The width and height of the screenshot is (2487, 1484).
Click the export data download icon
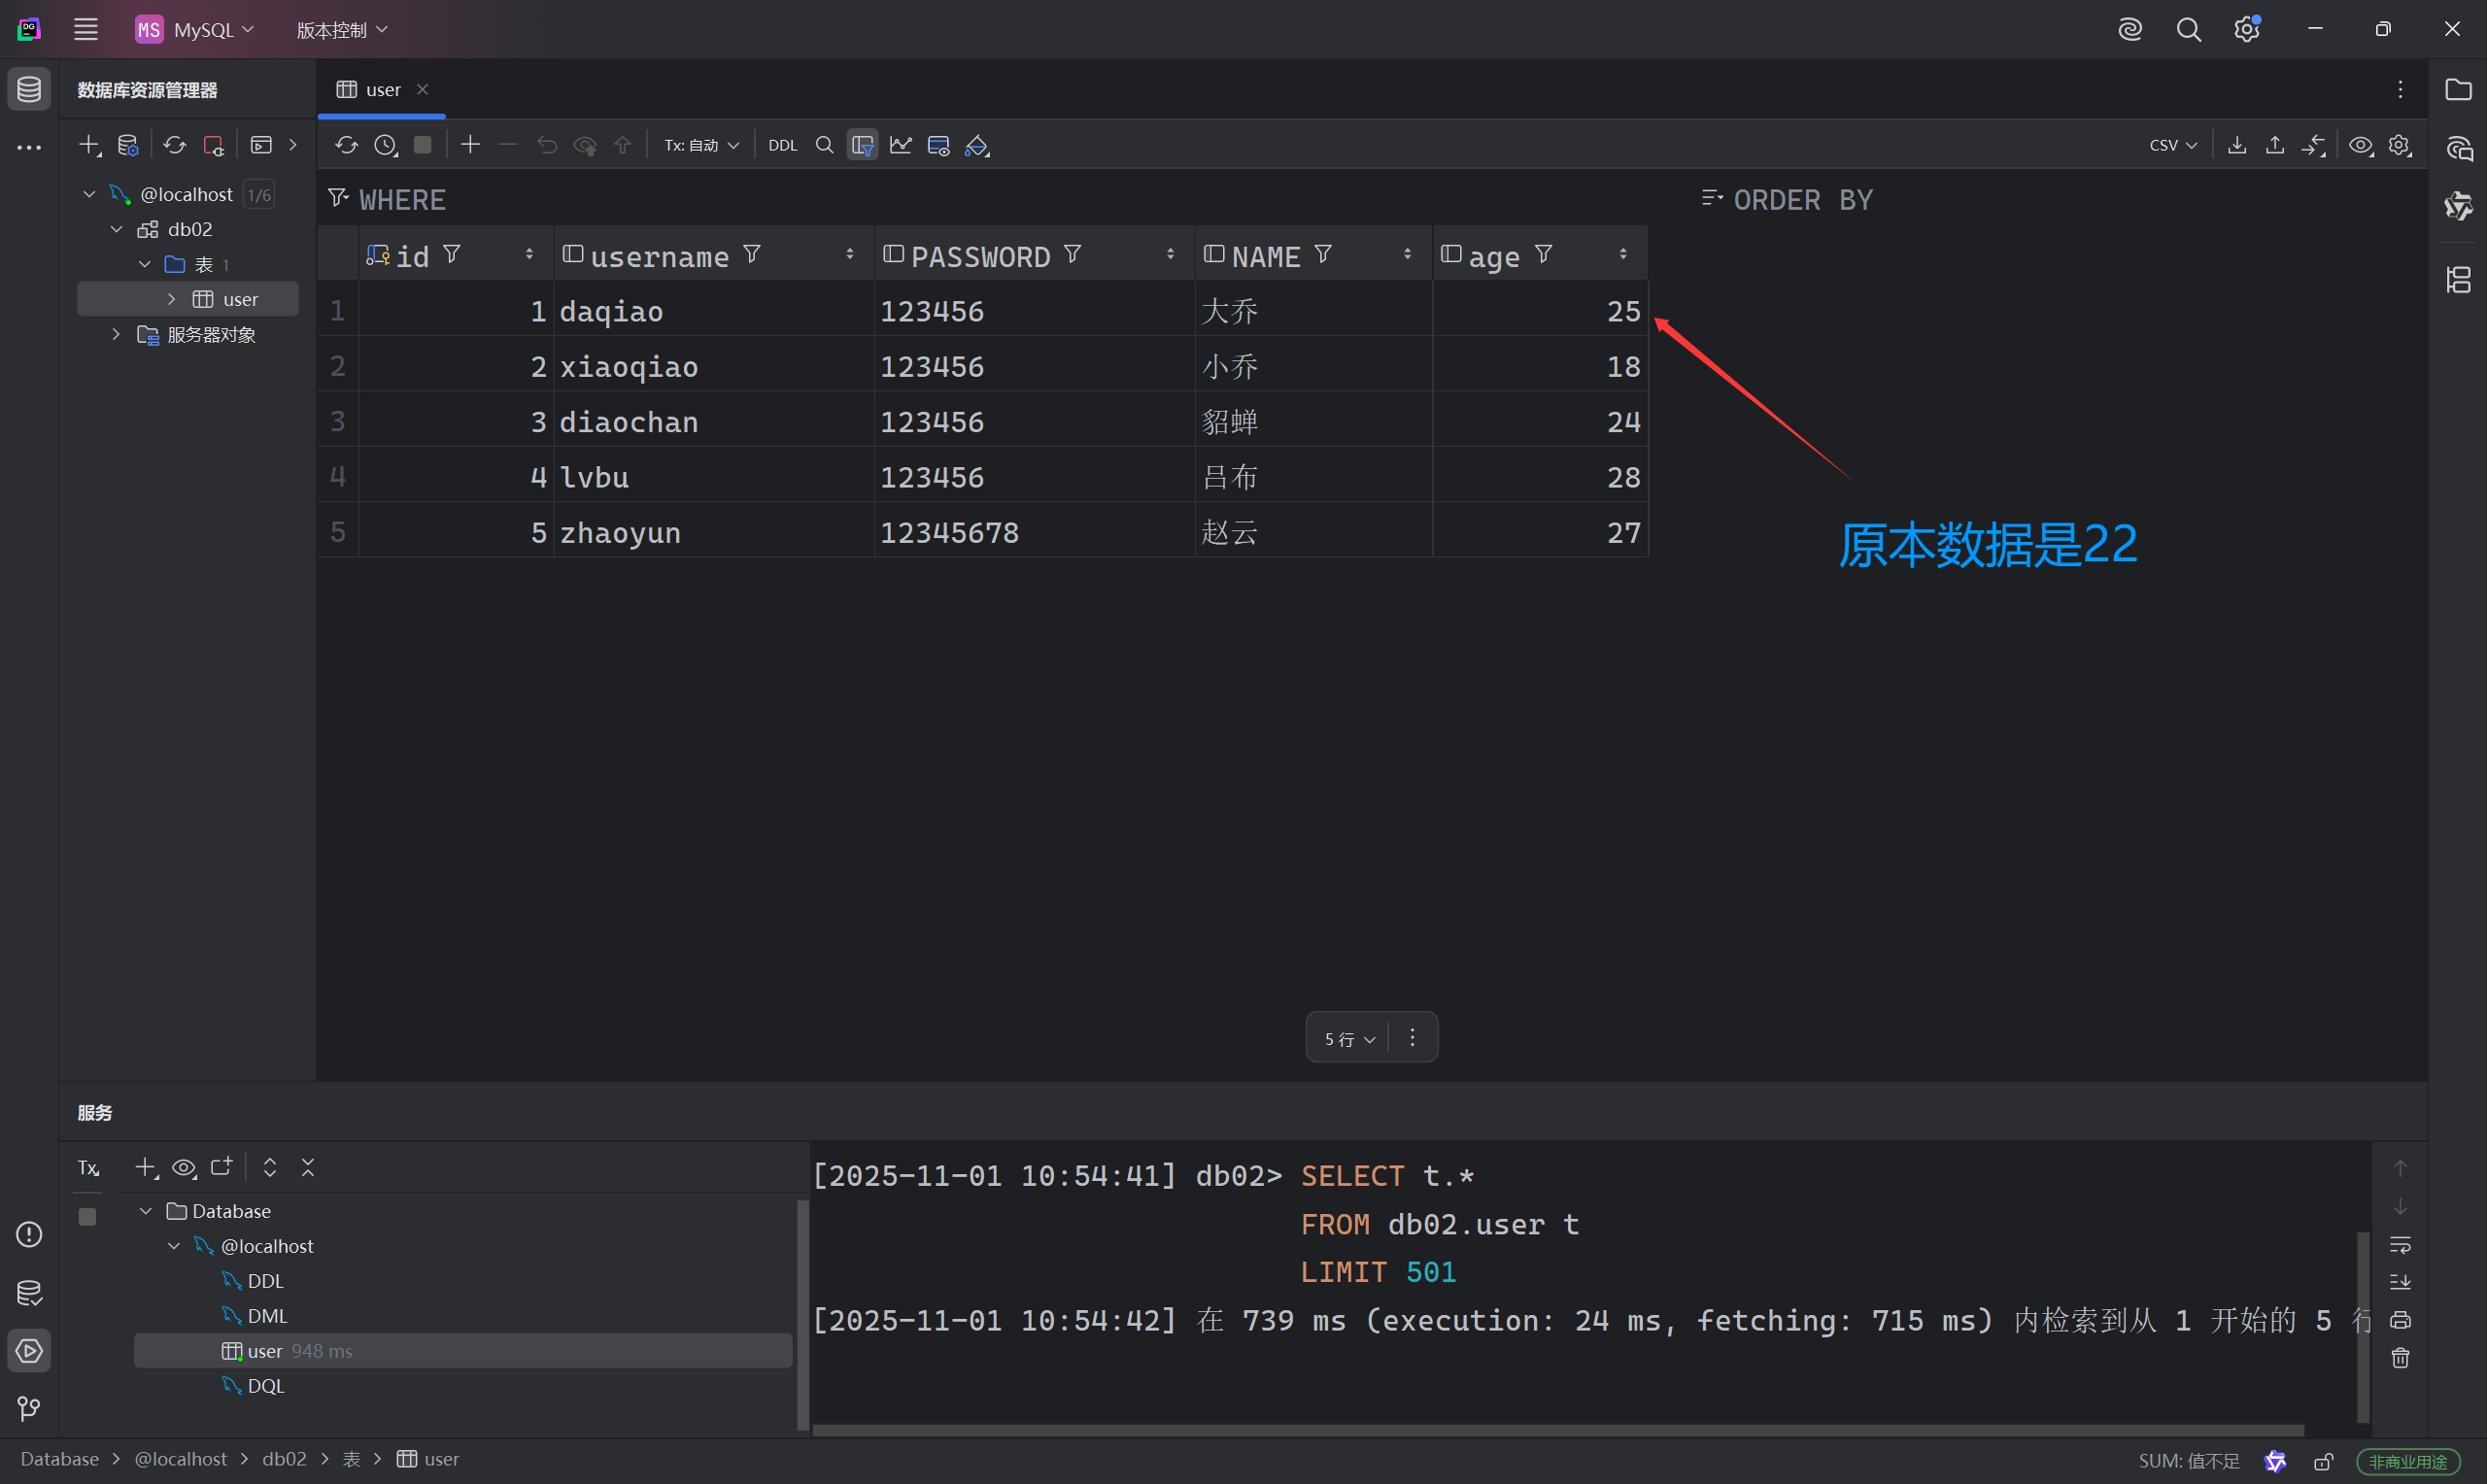(2237, 145)
